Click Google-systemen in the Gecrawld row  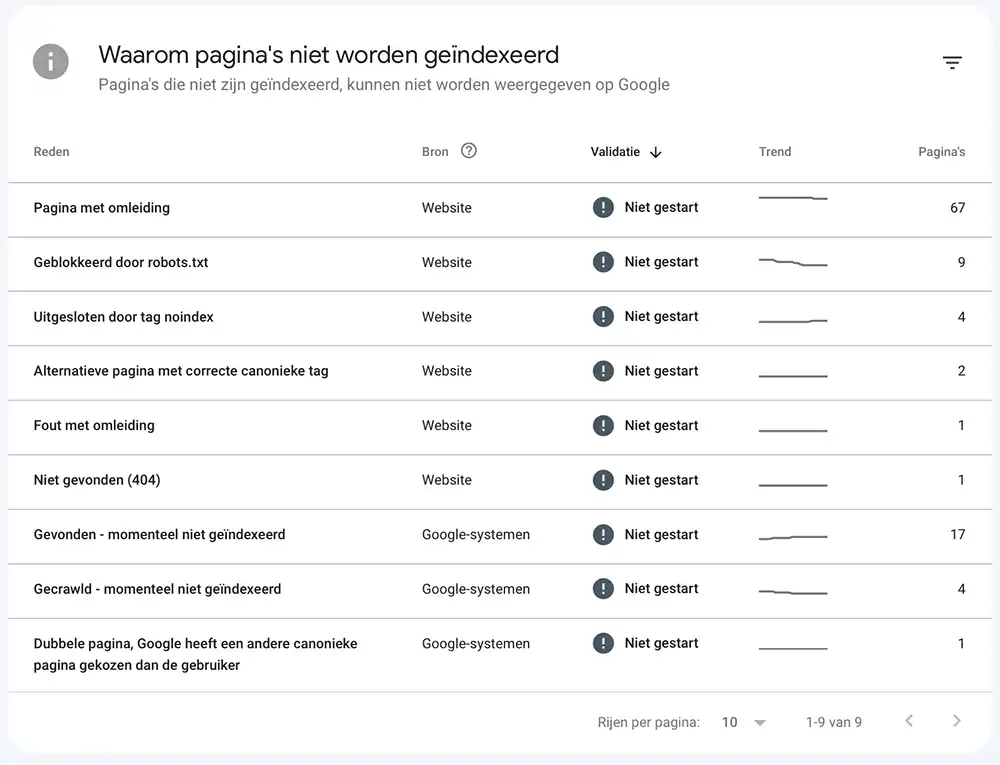point(476,589)
